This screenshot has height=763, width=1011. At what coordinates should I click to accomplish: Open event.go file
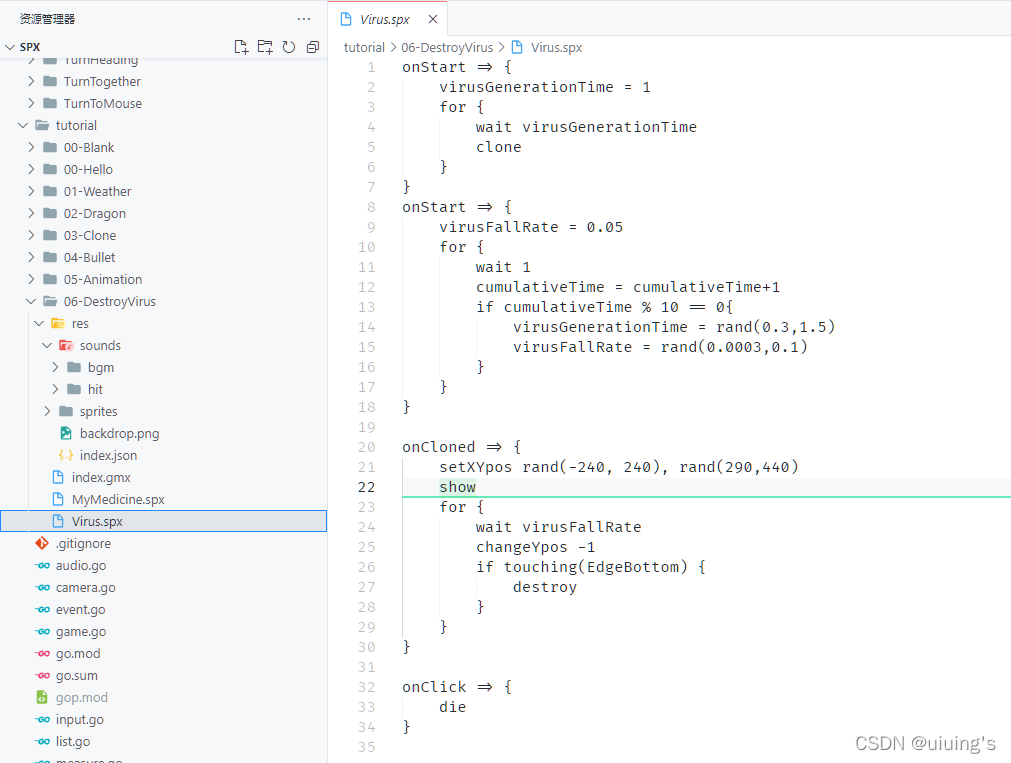tap(81, 609)
